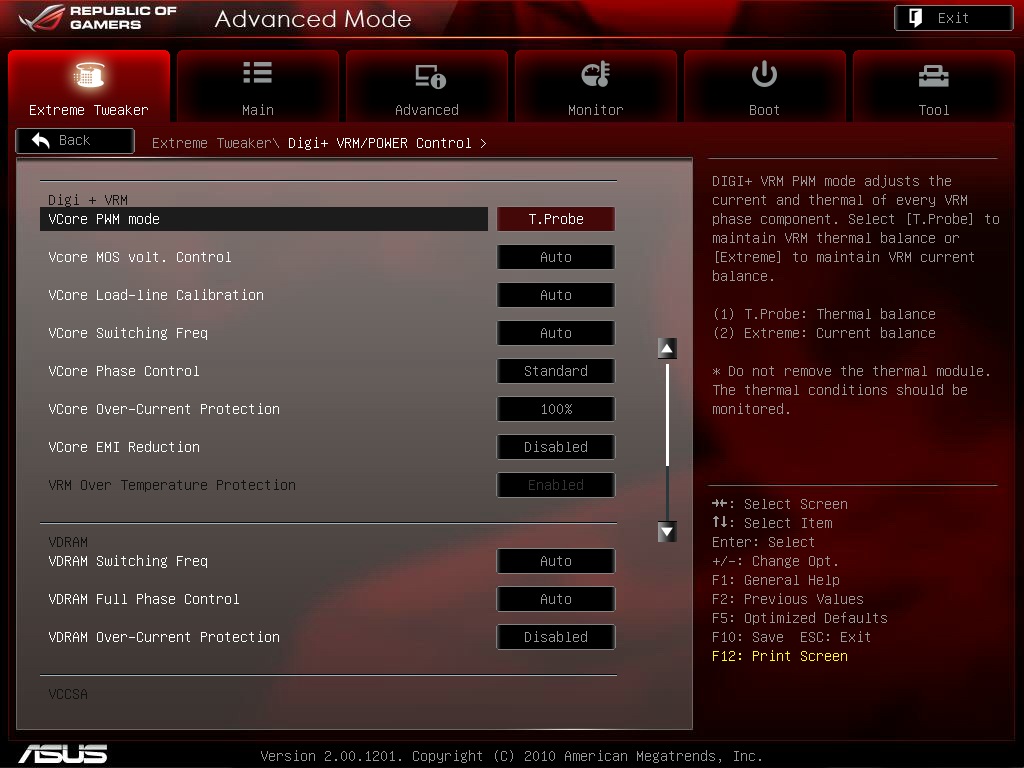
Task: Click the scroll down arrow
Action: 667,532
